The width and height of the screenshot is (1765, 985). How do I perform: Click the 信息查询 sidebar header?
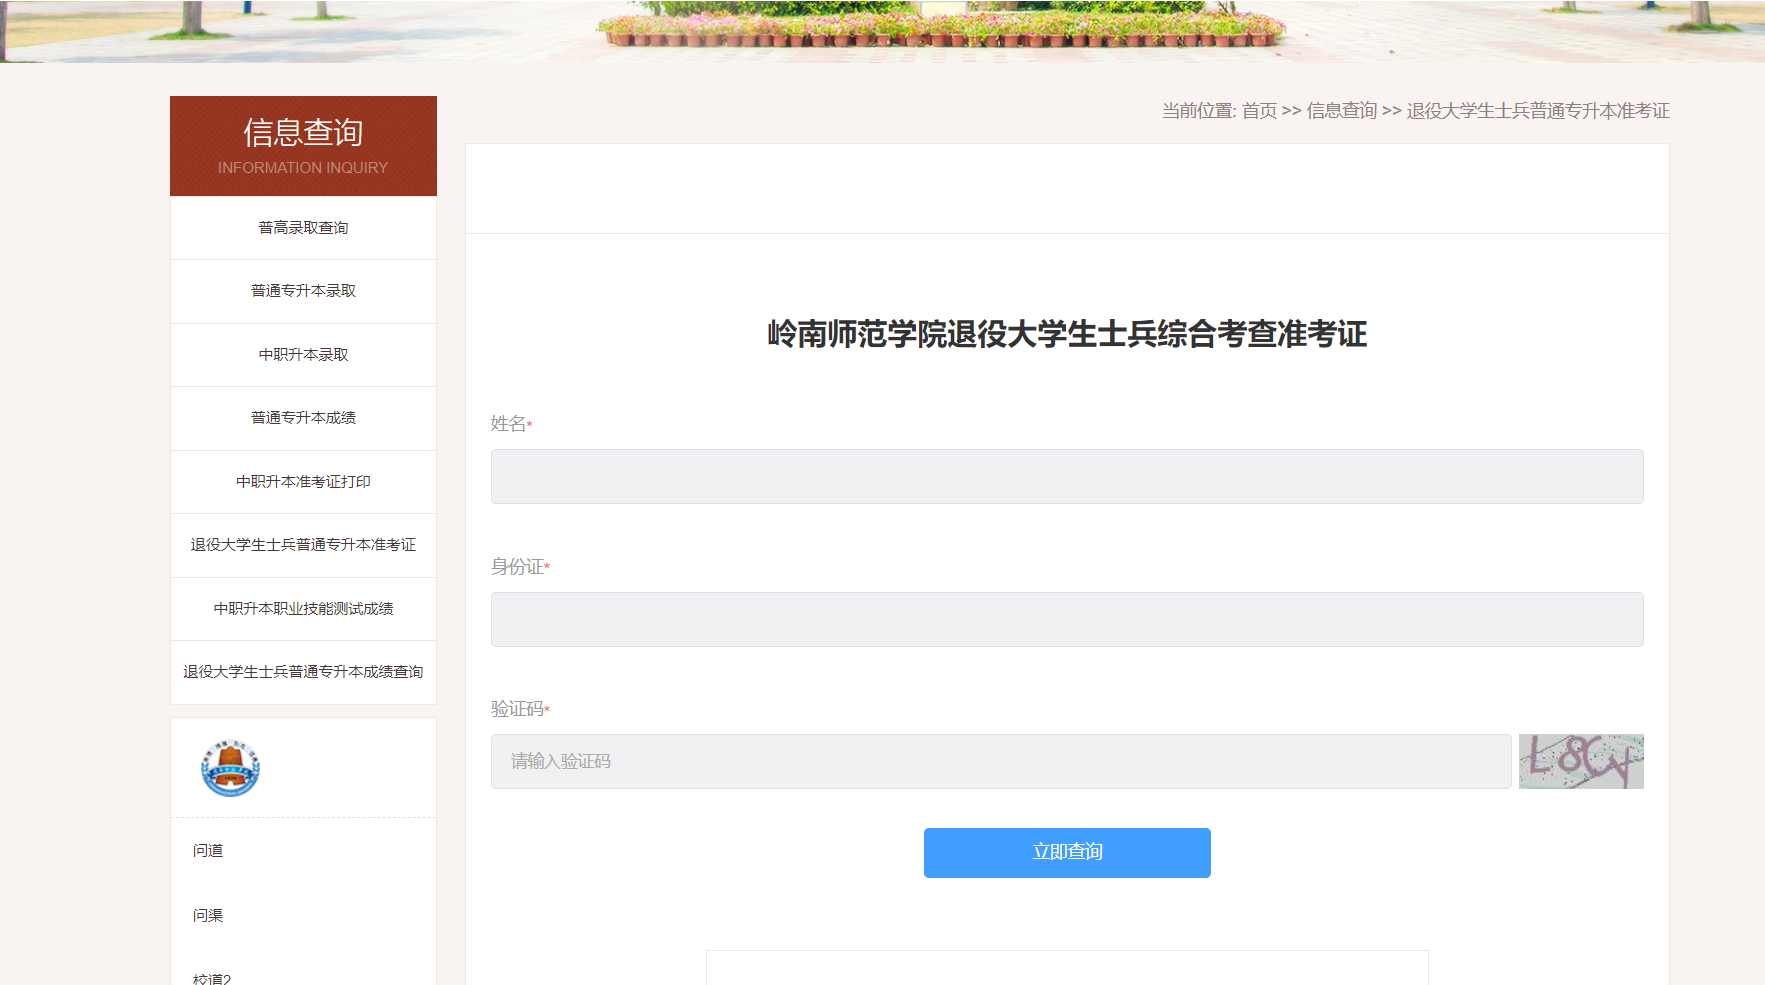303,146
